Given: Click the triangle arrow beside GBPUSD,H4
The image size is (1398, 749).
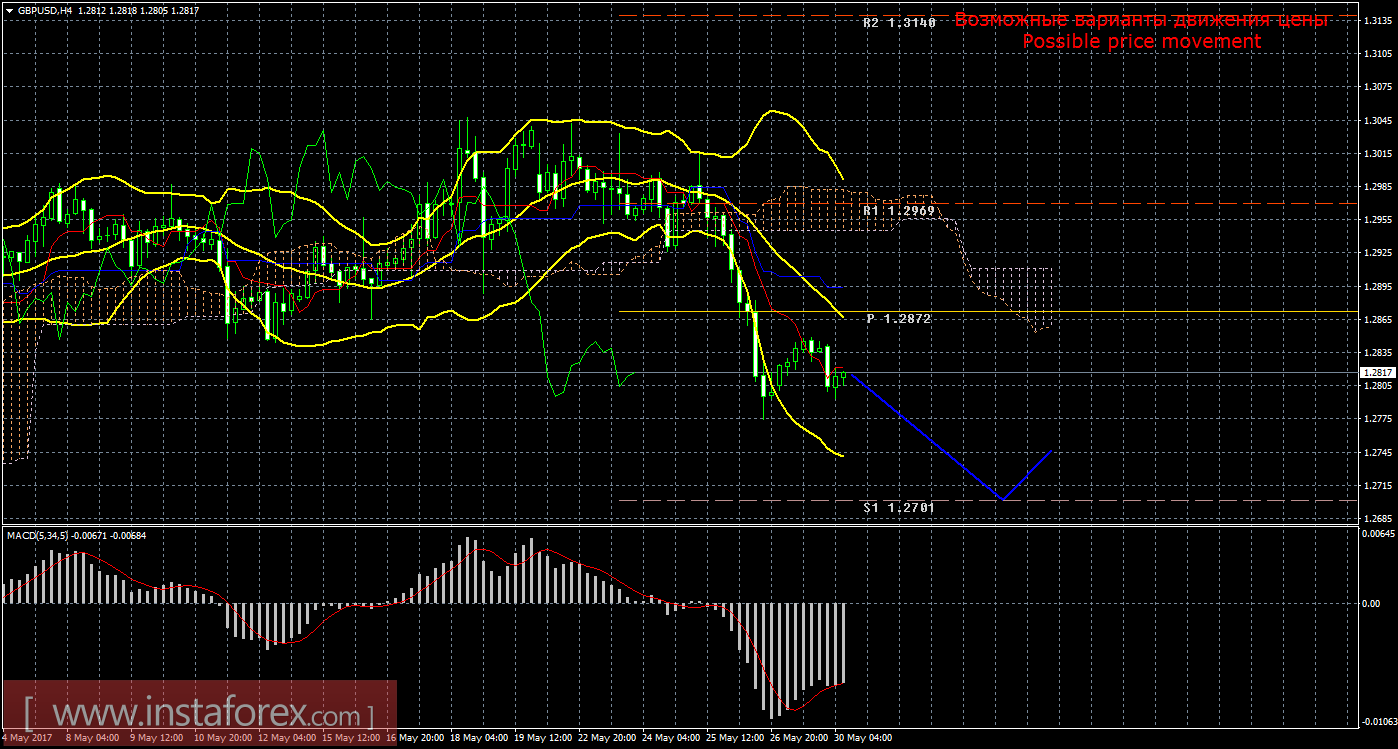Looking at the screenshot, I should click(x=9, y=10).
